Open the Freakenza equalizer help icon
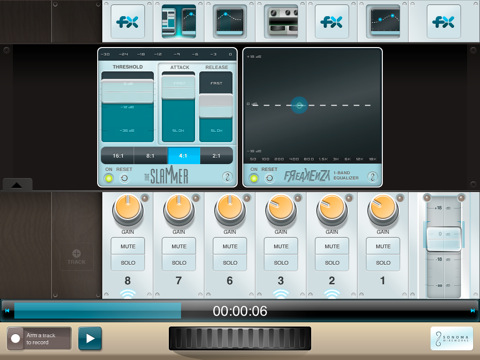The height and width of the screenshot is (360, 480). coord(372,177)
